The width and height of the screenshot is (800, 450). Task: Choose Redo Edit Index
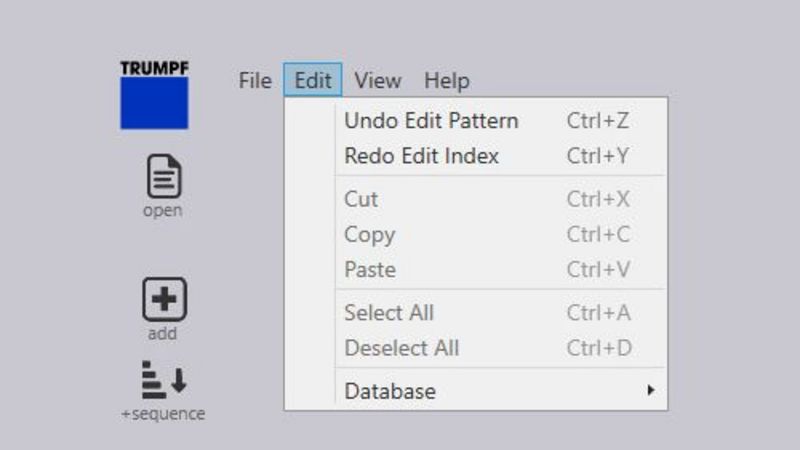coord(421,156)
